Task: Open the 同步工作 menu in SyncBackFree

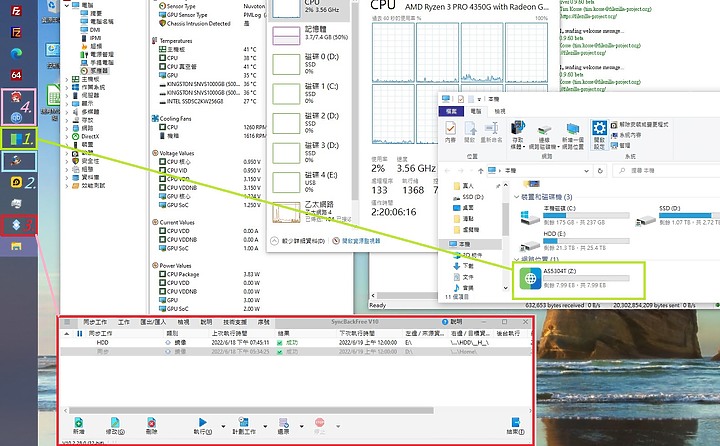Action: (x=95, y=322)
